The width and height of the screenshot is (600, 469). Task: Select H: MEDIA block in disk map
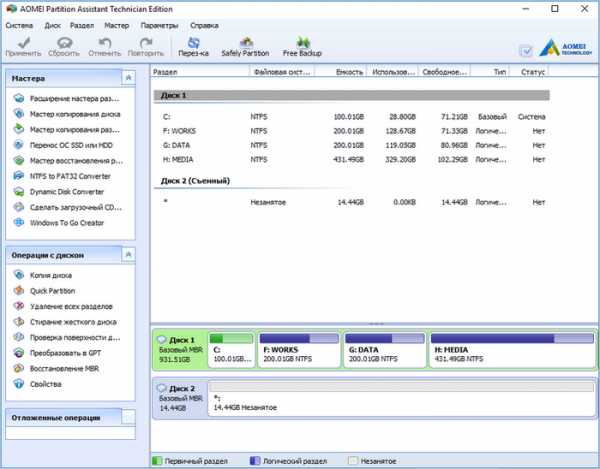[x=512, y=350]
